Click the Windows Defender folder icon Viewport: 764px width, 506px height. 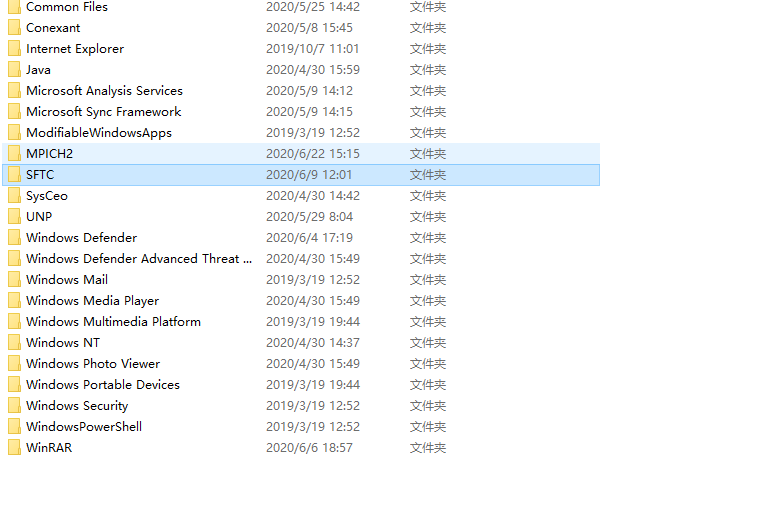pos(15,237)
